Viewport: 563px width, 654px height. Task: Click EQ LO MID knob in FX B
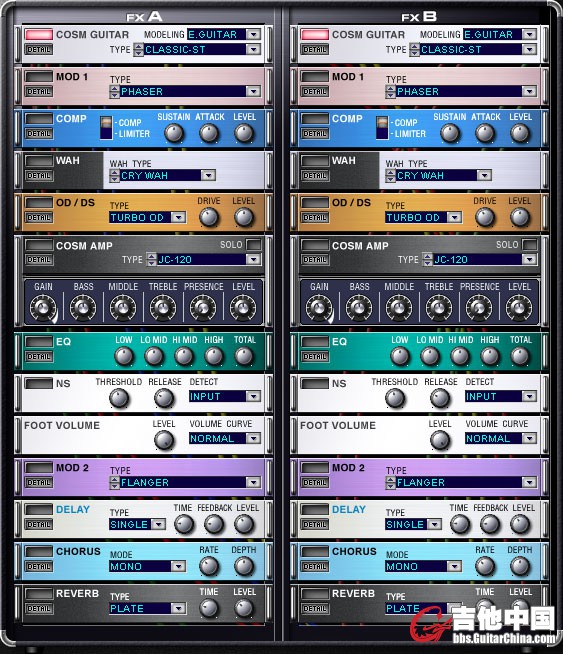[x=430, y=357]
